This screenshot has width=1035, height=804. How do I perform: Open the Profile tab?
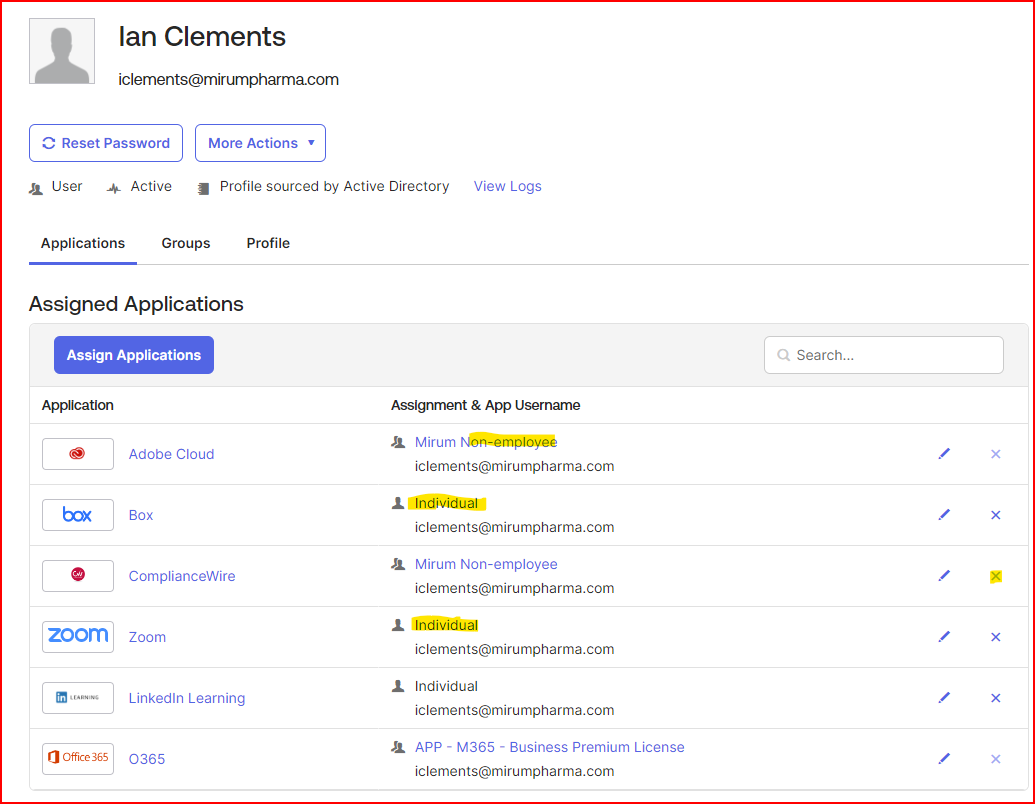pos(268,243)
